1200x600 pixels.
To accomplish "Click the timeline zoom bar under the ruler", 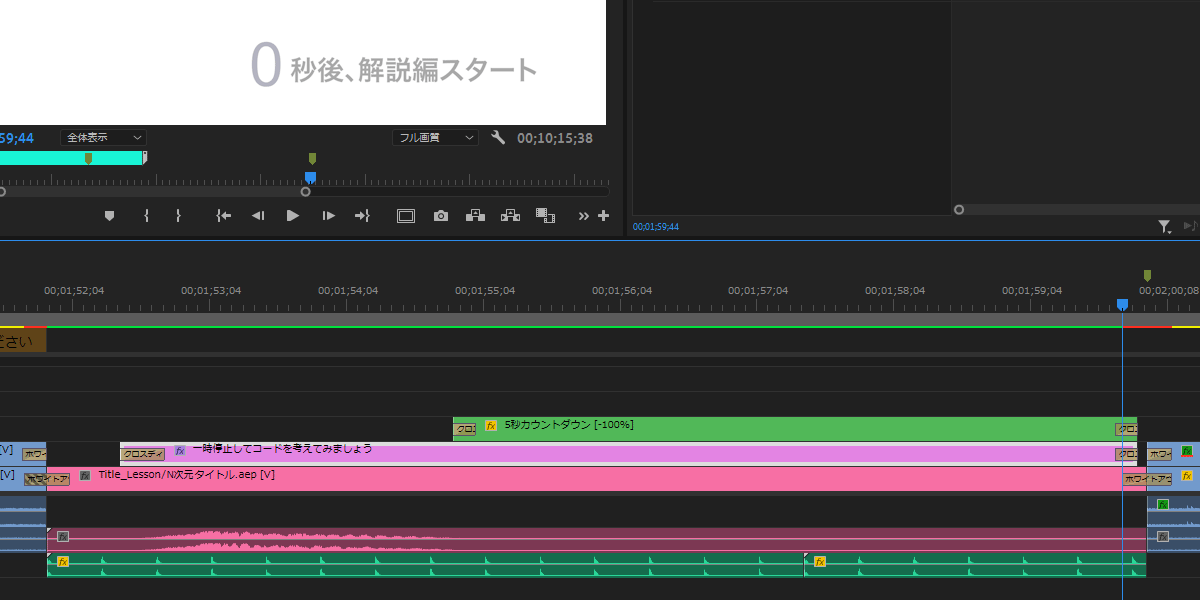I will pos(600,319).
